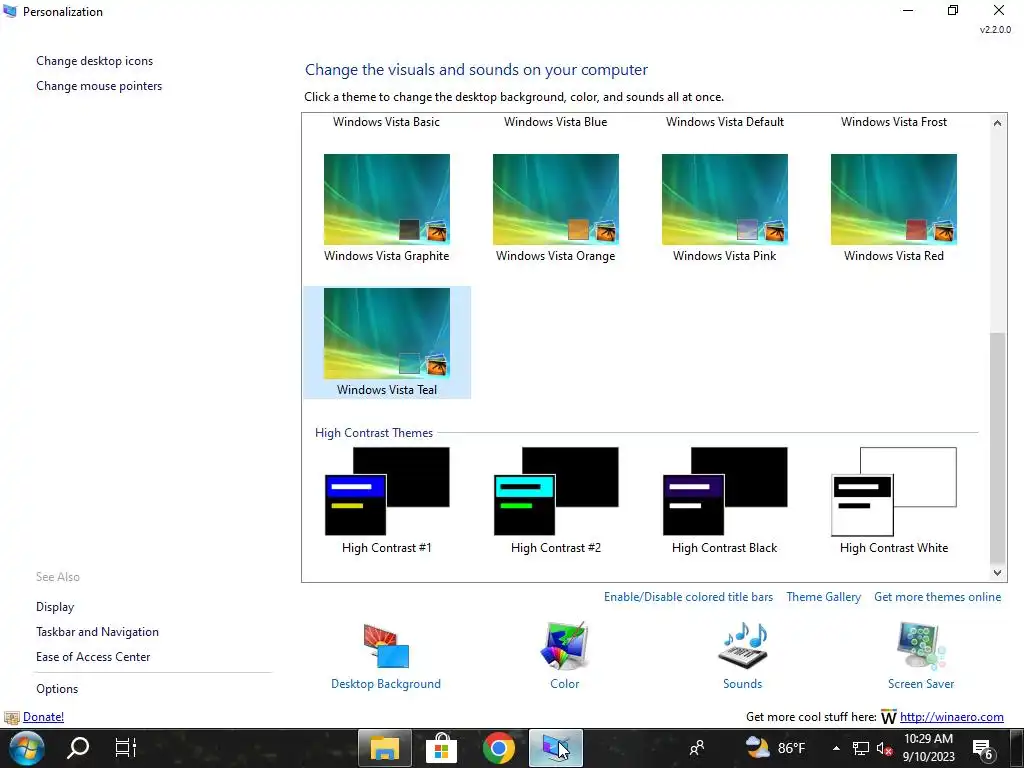Viewport: 1024px width, 768px height.
Task: Open the weather widget showing 86°F
Action: 776,748
